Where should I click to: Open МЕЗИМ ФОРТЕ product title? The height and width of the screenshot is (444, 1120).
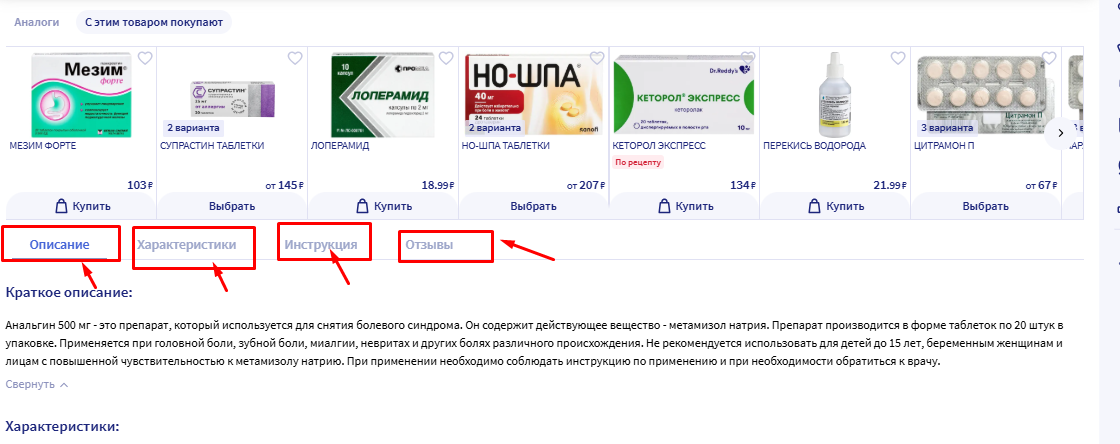[x=43, y=146]
